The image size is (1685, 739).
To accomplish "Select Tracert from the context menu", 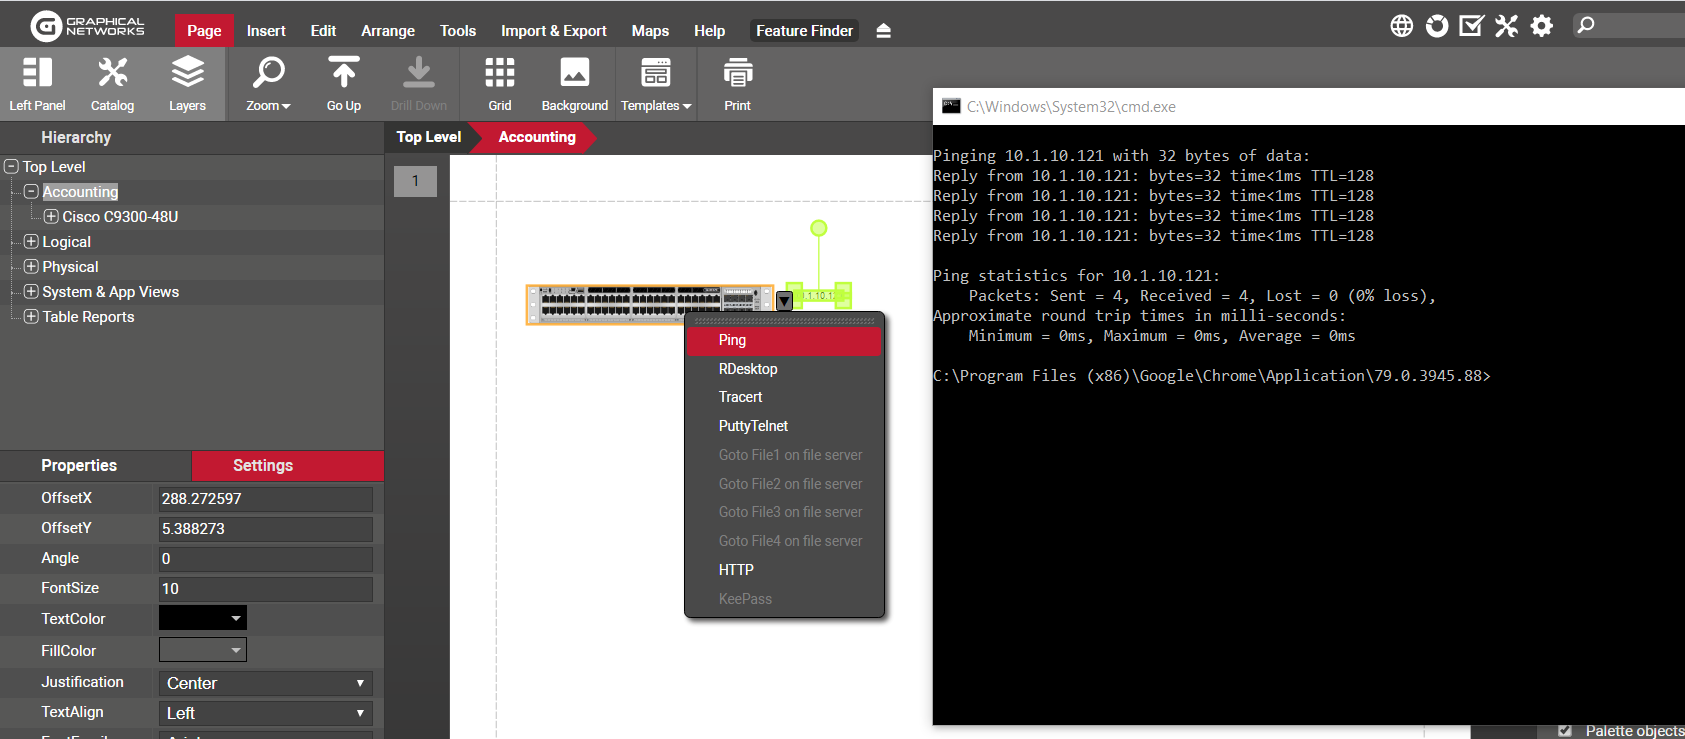I will pyautogui.click(x=740, y=397).
